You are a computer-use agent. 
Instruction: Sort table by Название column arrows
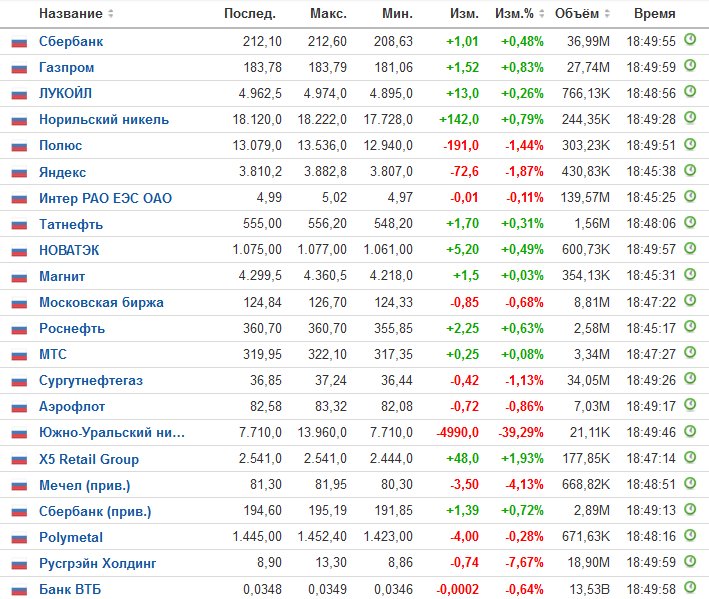coord(111,14)
